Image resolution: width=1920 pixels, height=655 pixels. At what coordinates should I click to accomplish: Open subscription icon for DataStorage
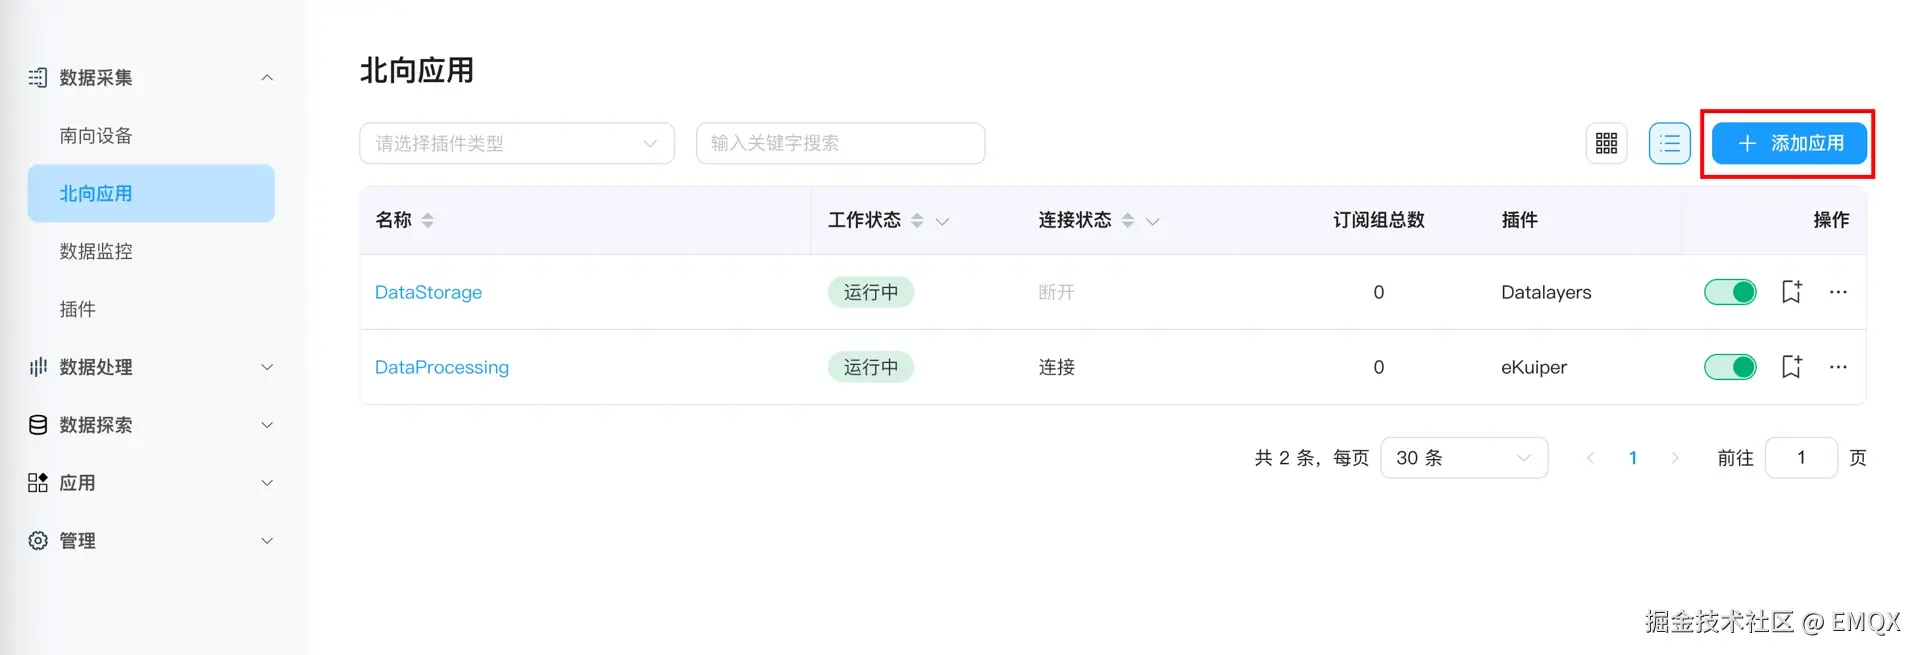(1791, 292)
